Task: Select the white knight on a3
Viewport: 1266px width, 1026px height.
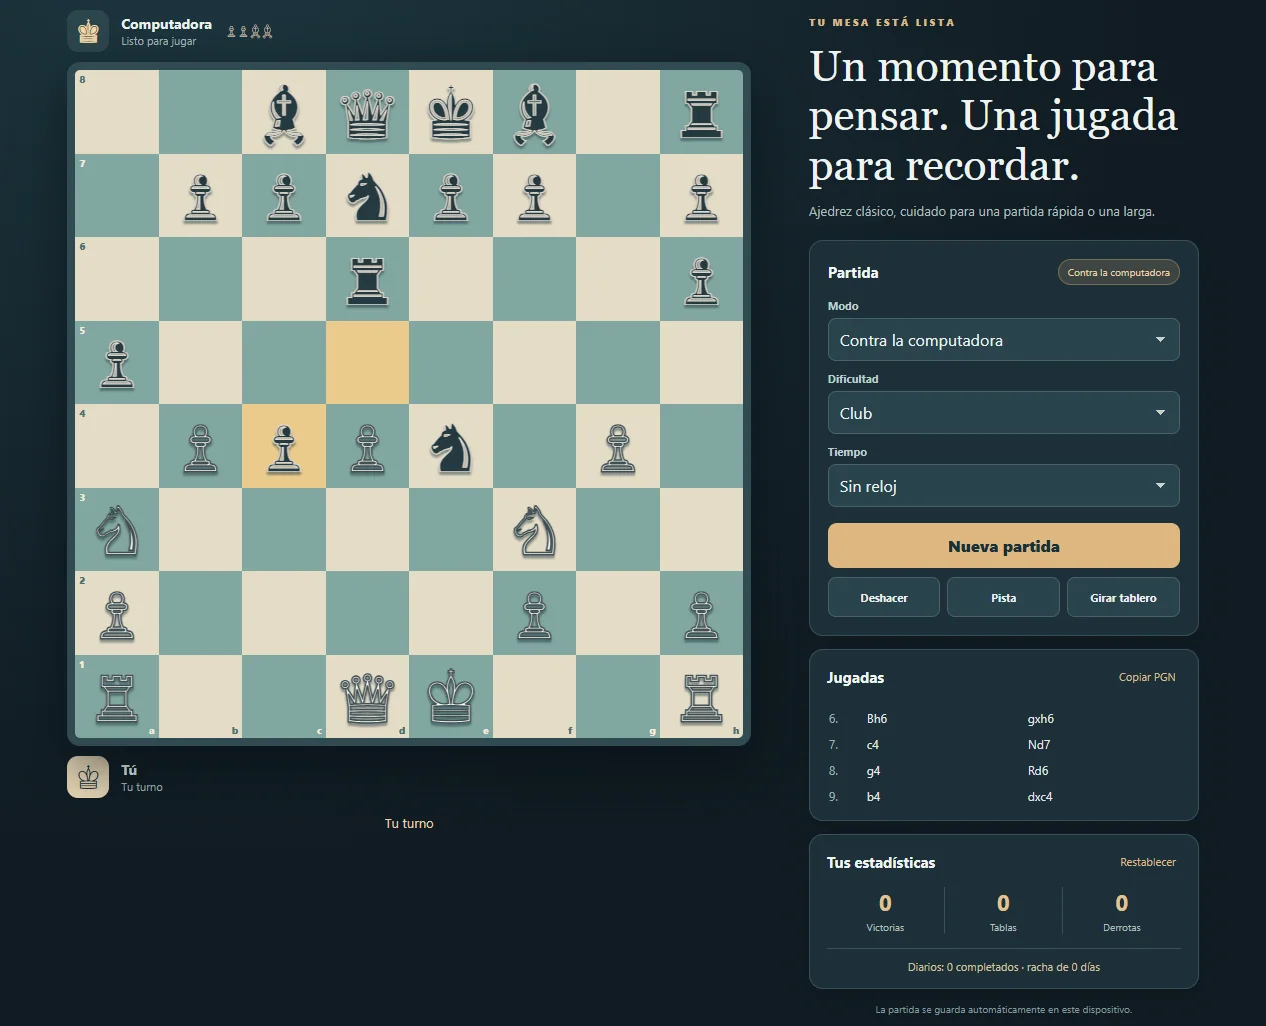Action: click(117, 529)
